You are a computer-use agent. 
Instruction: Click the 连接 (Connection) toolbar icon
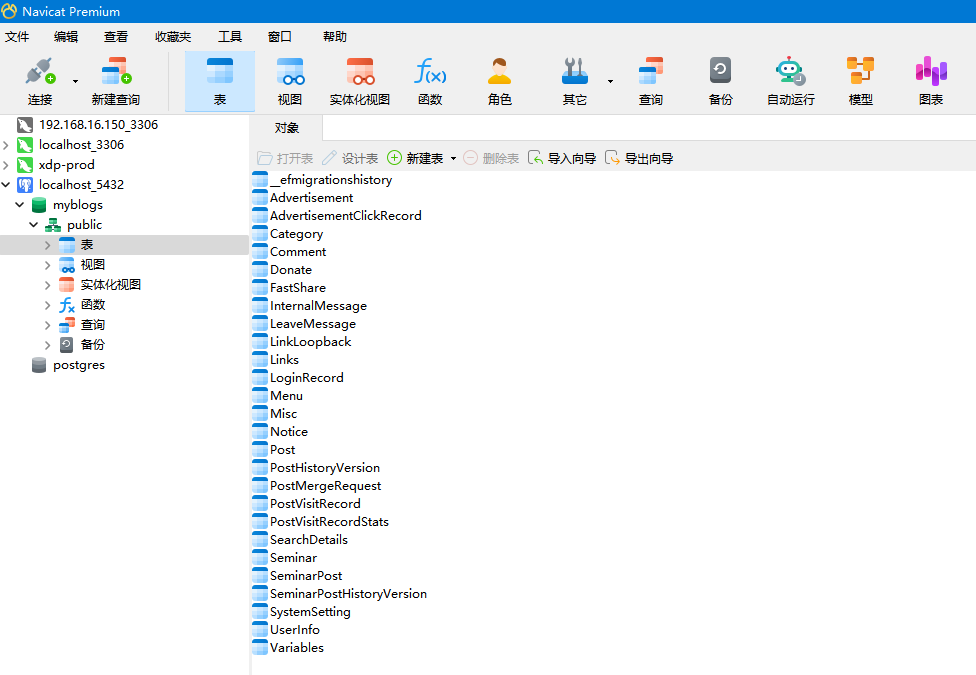click(39, 80)
